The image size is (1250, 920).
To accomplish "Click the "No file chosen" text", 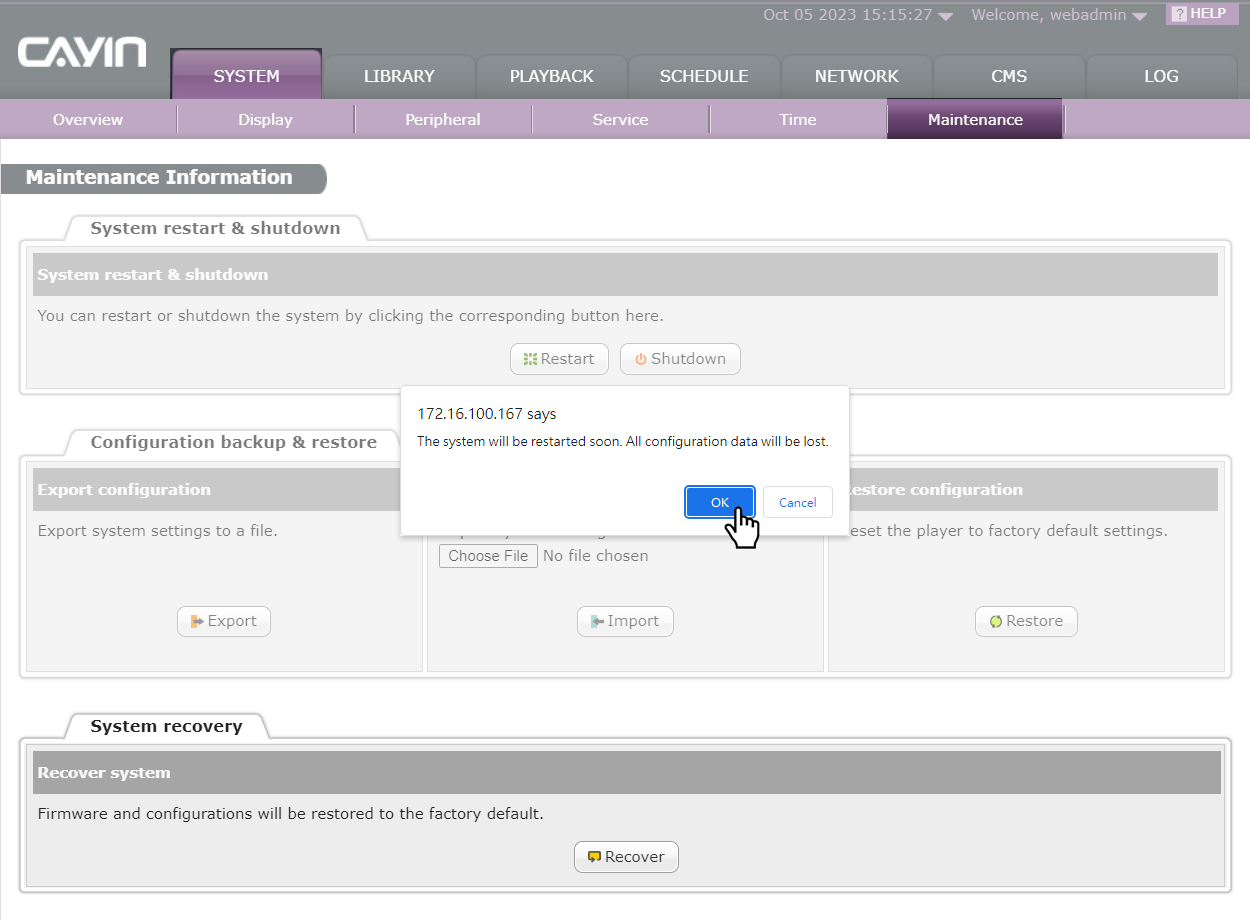I will coord(596,556).
